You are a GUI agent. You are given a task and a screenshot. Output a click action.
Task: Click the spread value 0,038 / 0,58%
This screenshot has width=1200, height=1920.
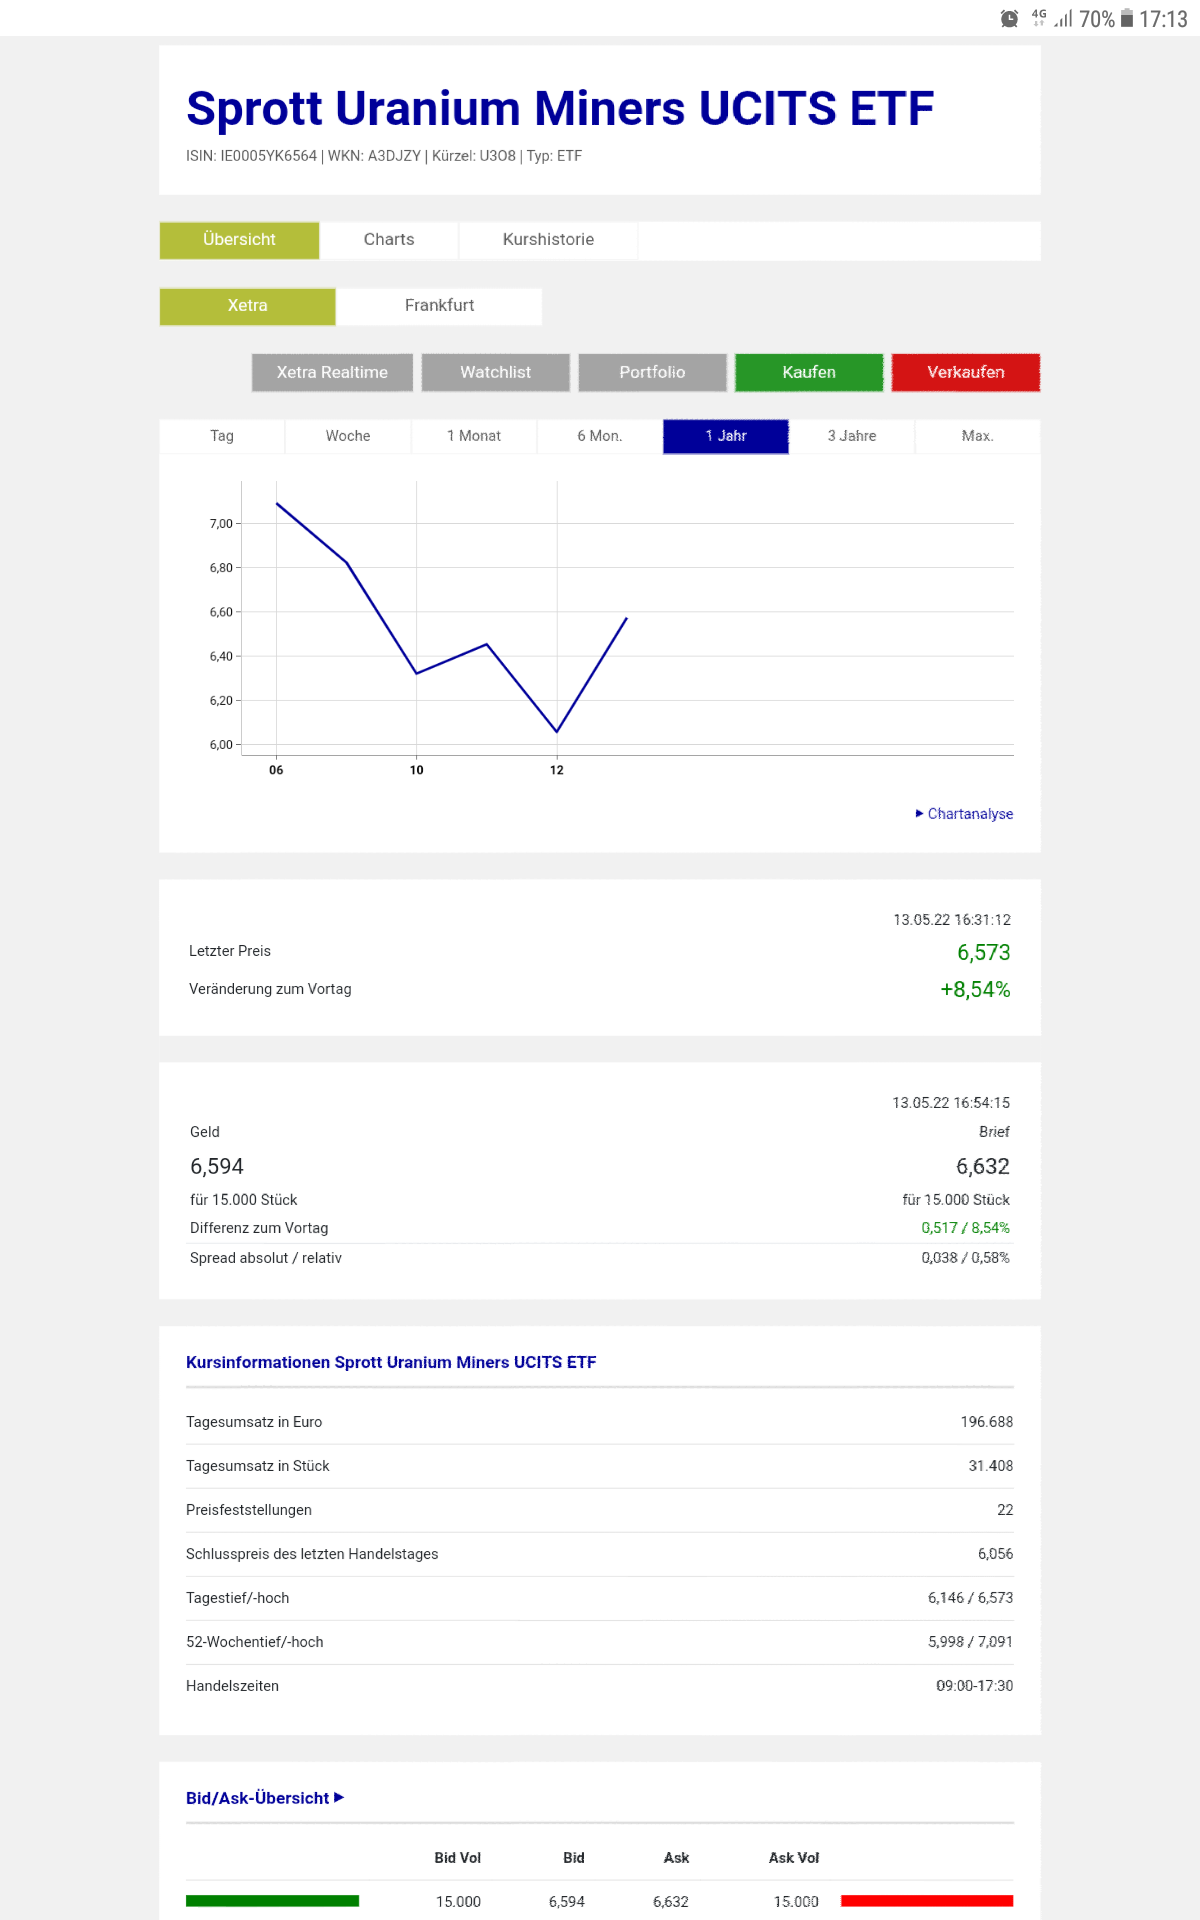coord(965,1258)
